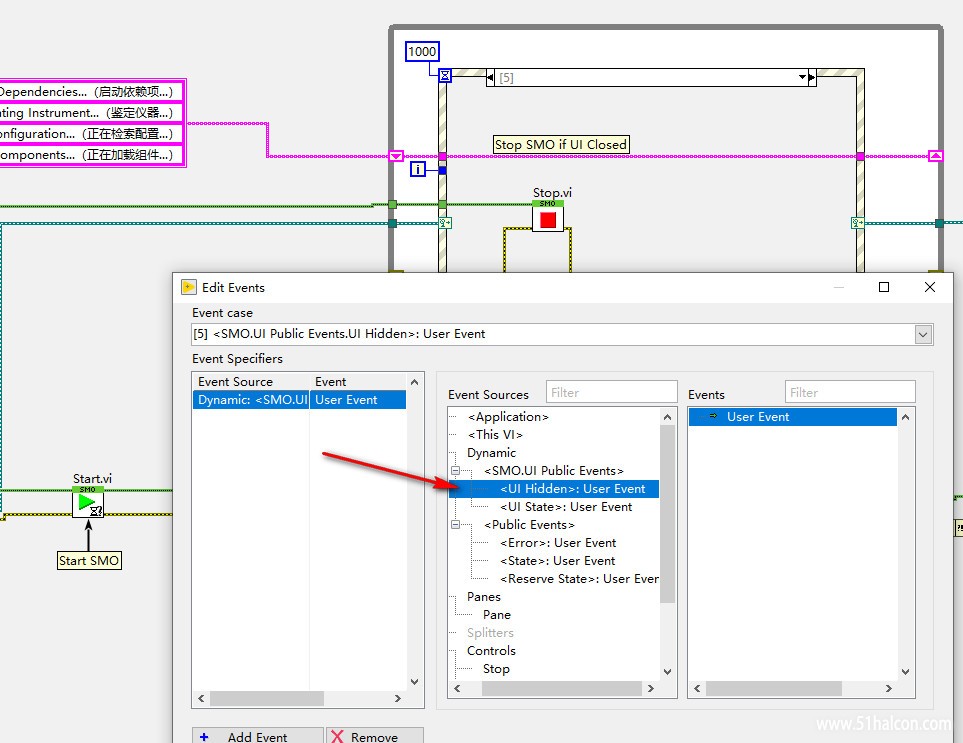Open the Event case dropdown
Image resolution: width=963 pixels, height=743 pixels.
point(922,335)
